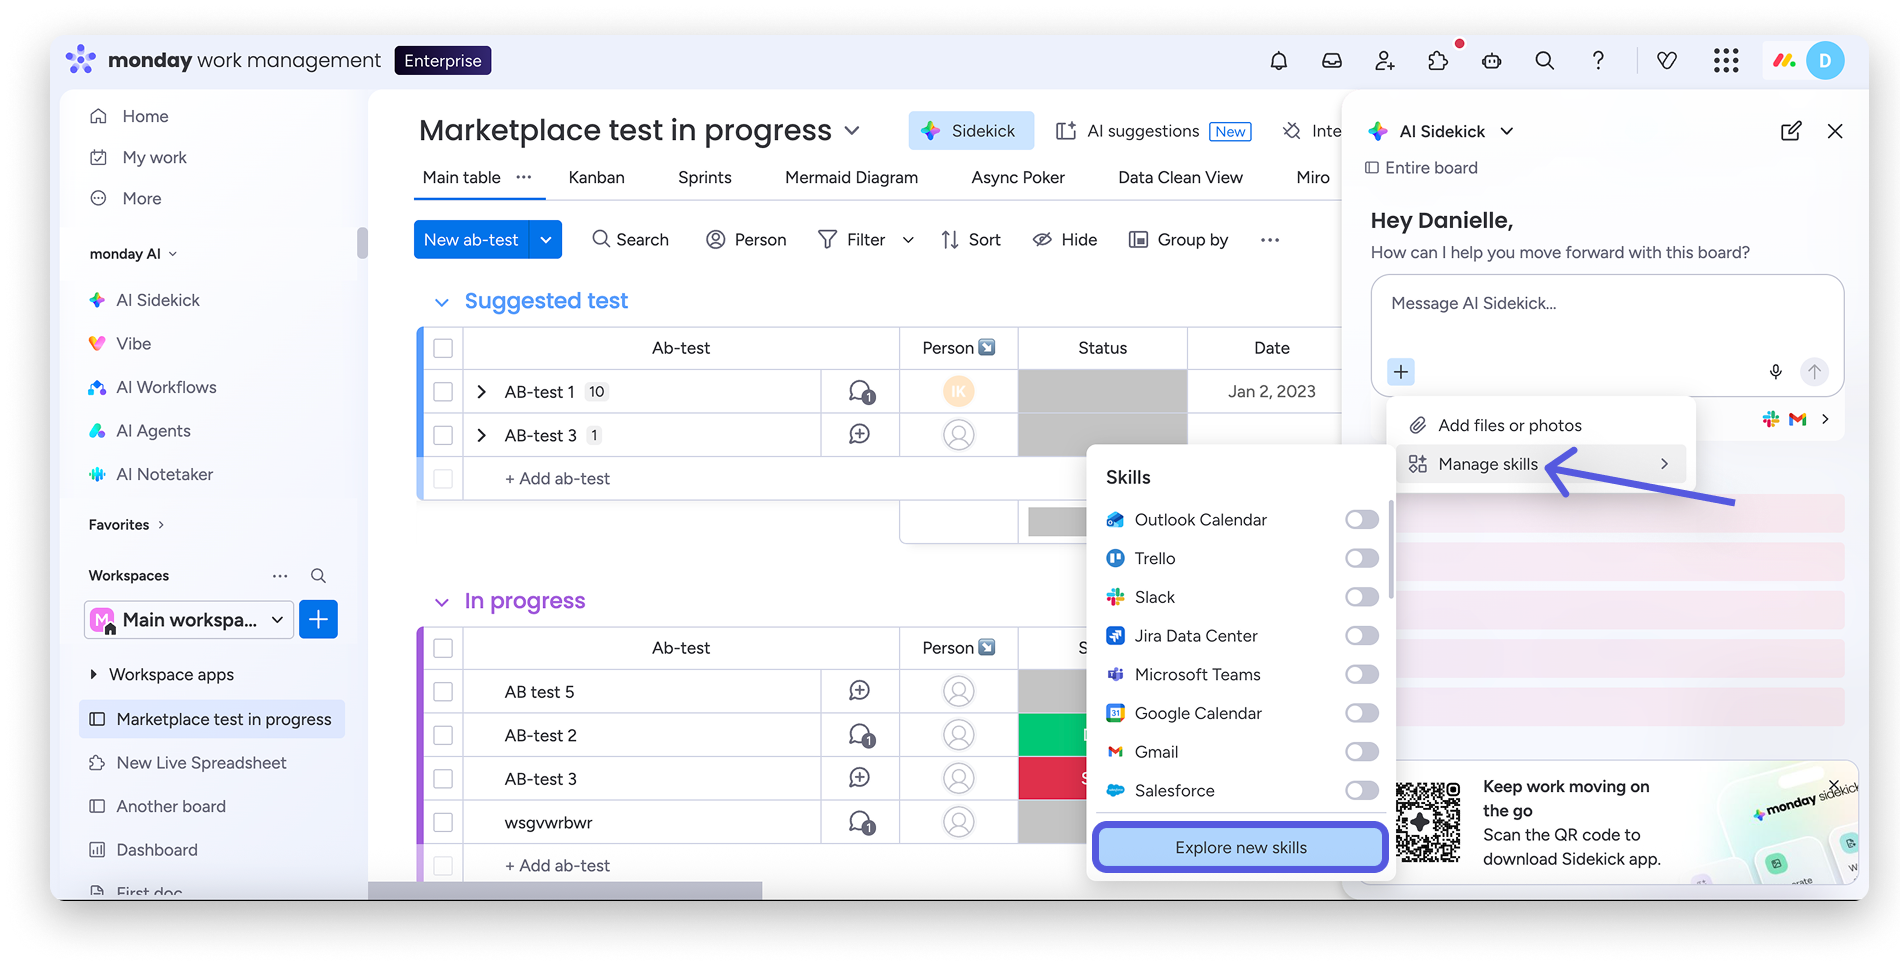The height and width of the screenshot is (966, 1900).
Task: Switch to the Sprints view tab
Action: click(705, 177)
